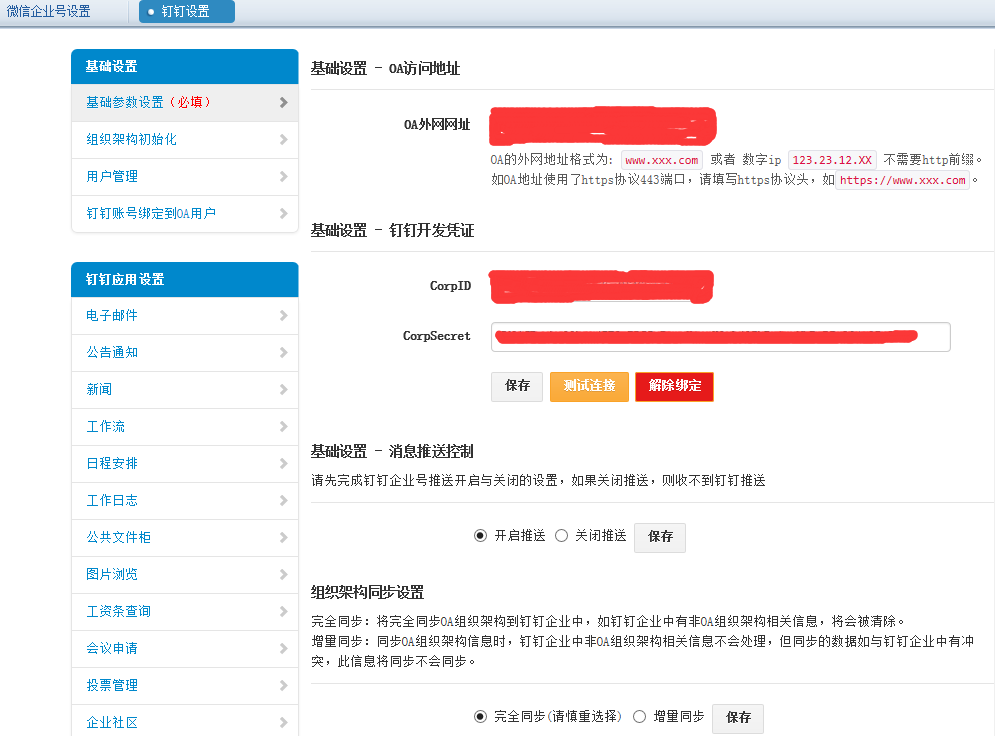The height and width of the screenshot is (736, 995).
Task: Click arrow icon next to 会议申请
Action: (284, 648)
